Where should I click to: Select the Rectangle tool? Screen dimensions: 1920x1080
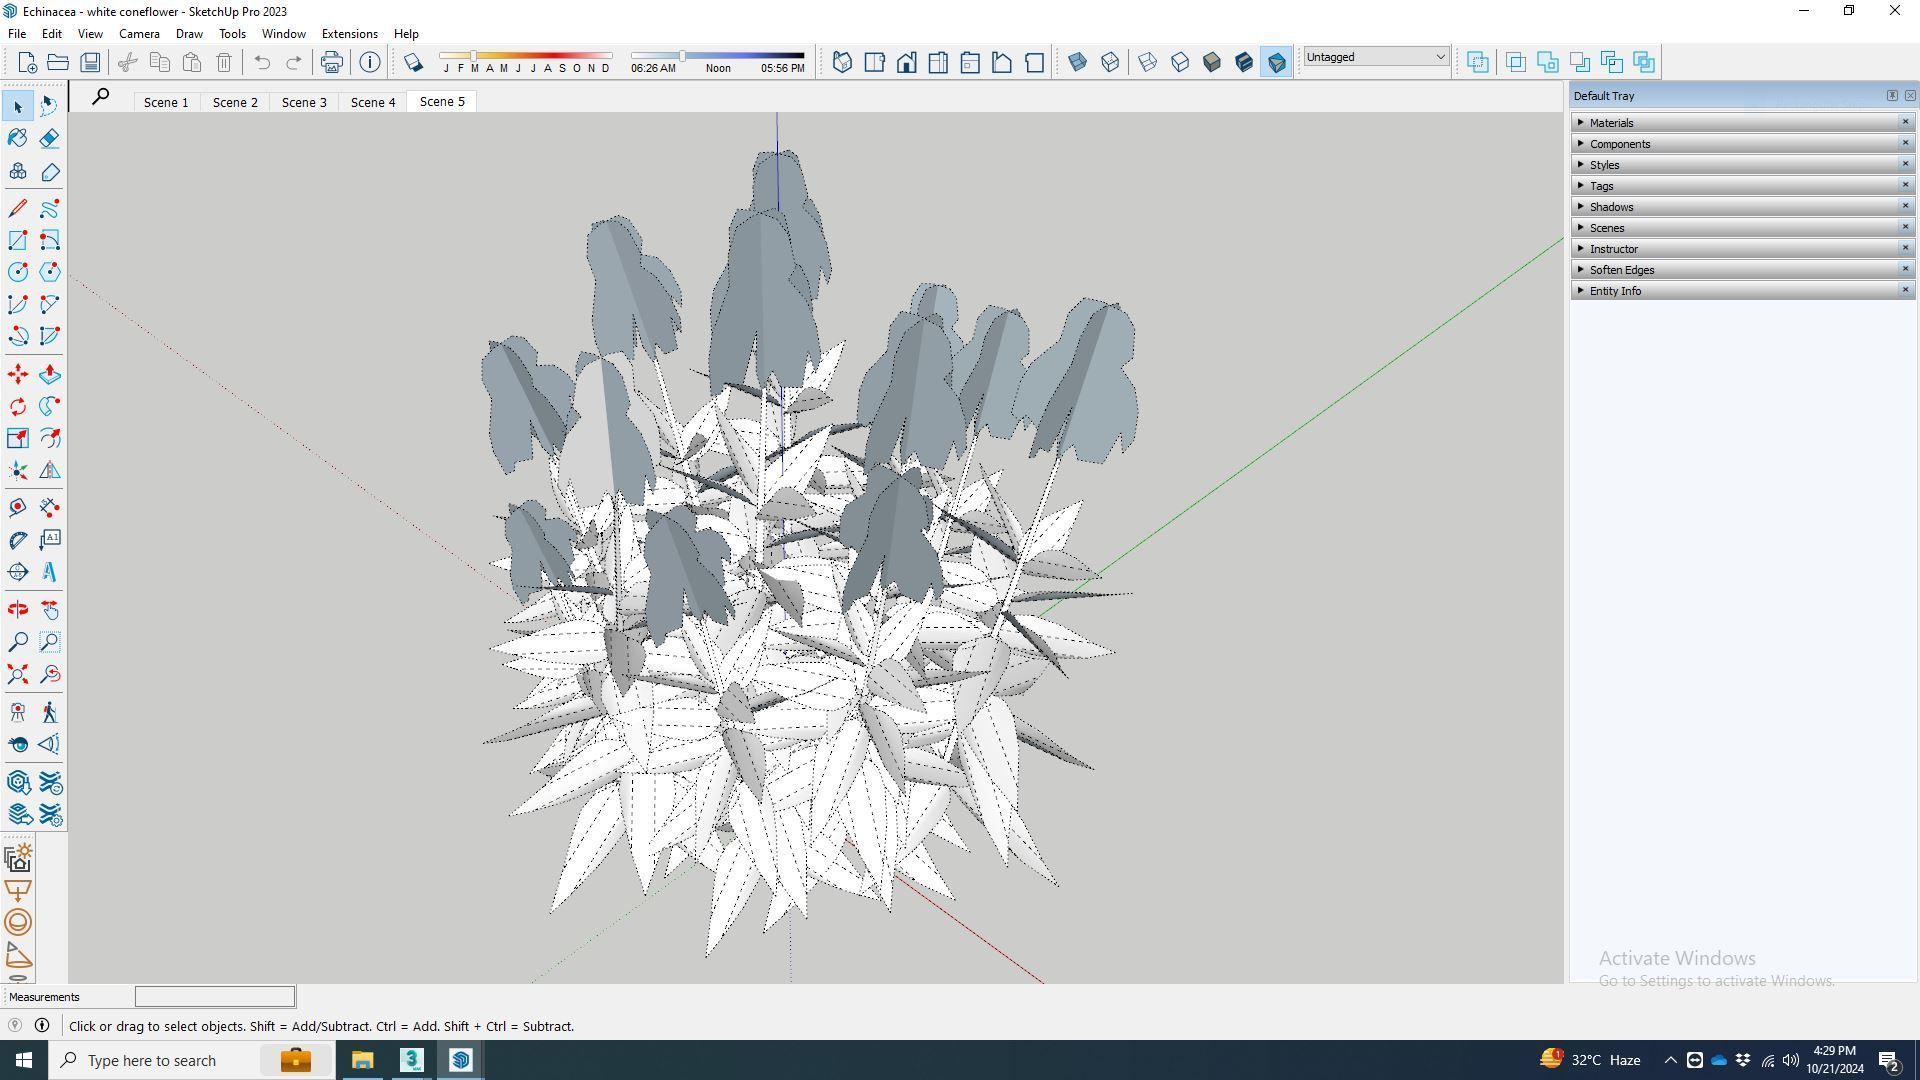[x=18, y=240]
